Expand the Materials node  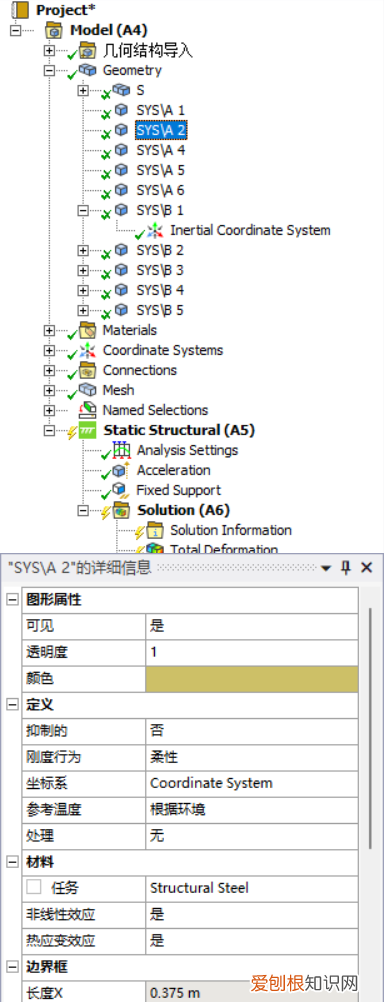click(x=49, y=330)
